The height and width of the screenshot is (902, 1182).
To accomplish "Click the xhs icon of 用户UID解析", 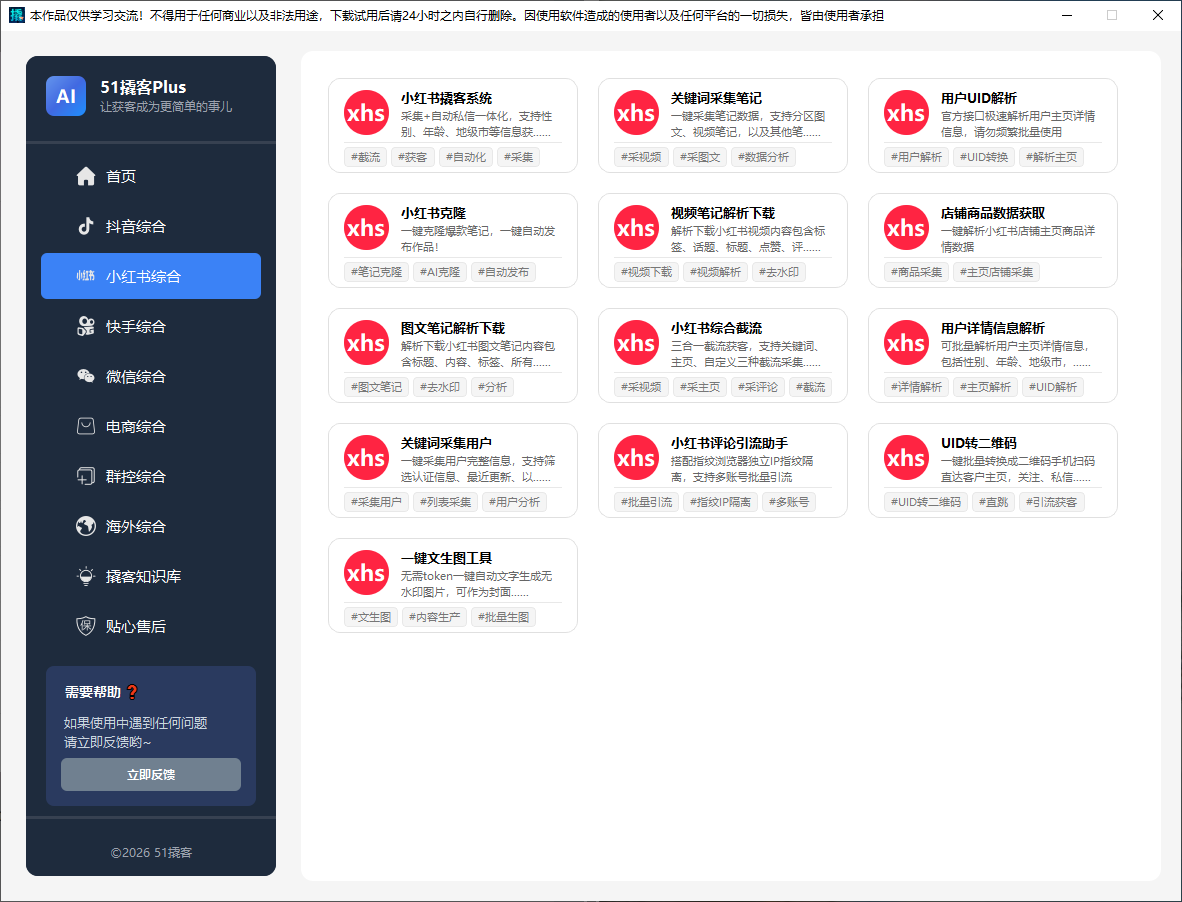I will point(905,113).
